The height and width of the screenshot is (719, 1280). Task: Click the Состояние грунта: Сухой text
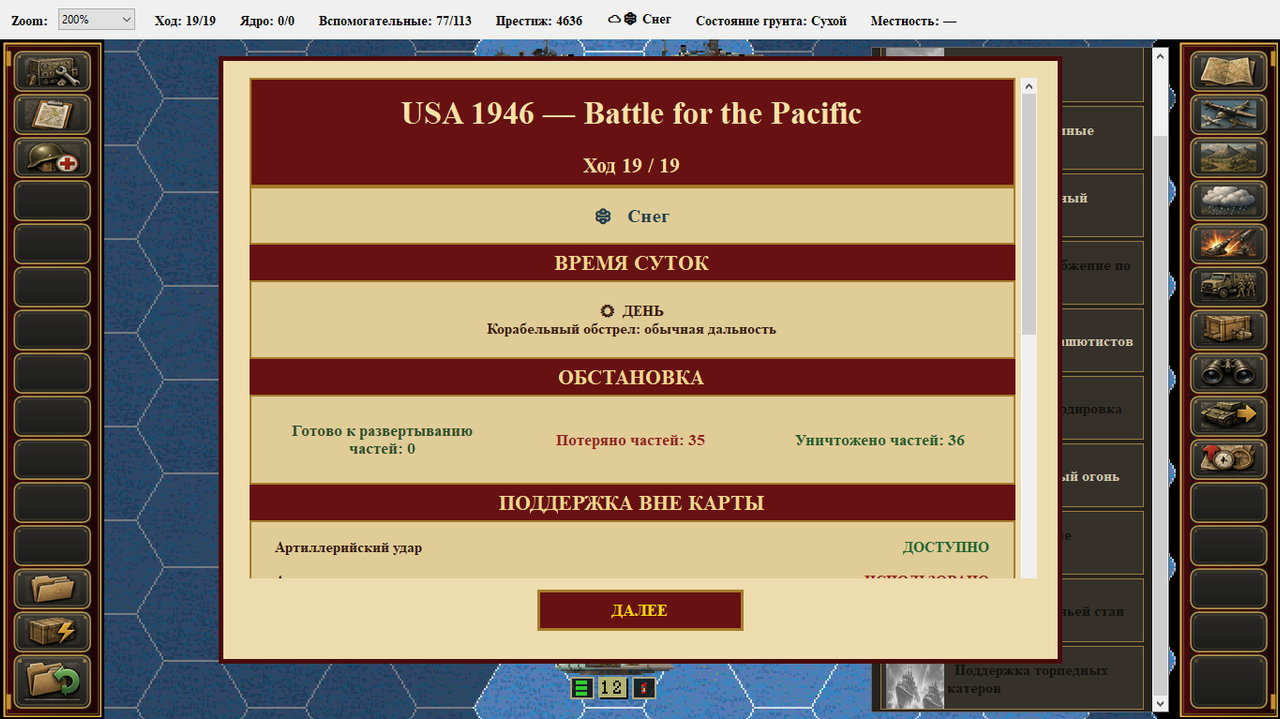771,20
